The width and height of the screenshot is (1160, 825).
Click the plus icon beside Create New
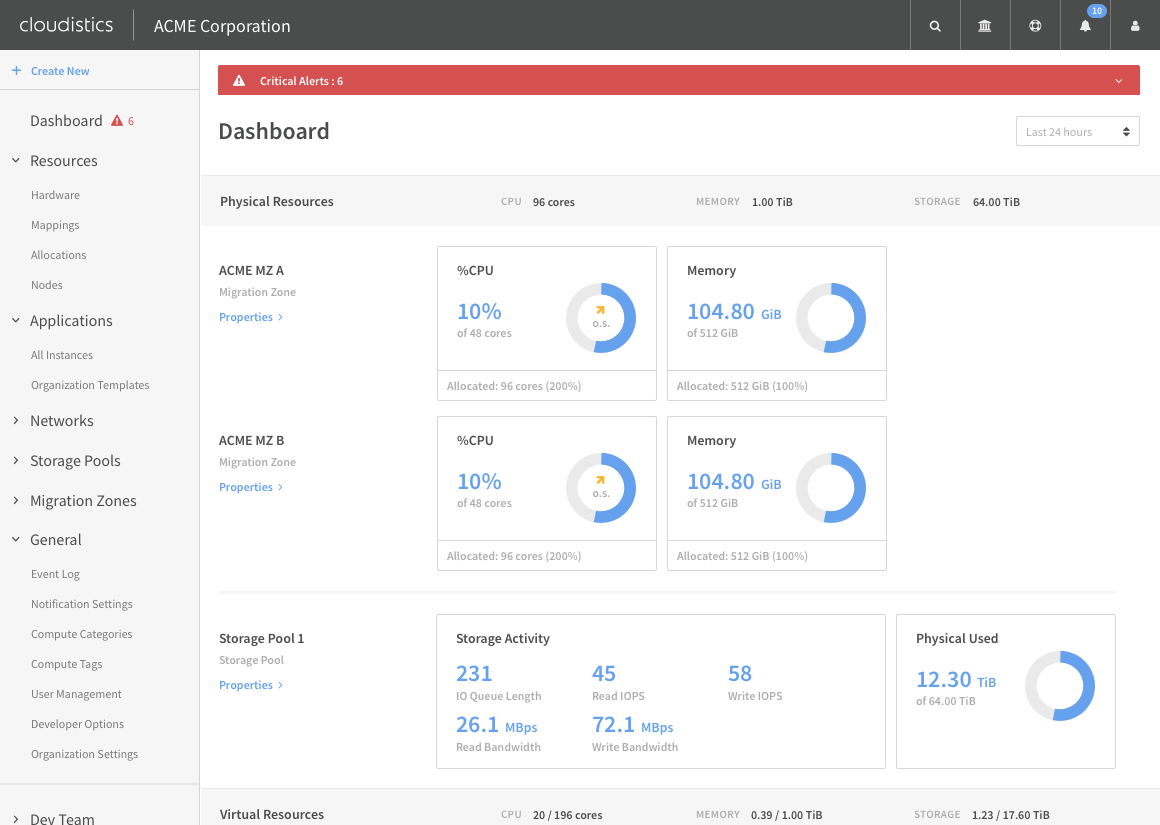tap(16, 70)
